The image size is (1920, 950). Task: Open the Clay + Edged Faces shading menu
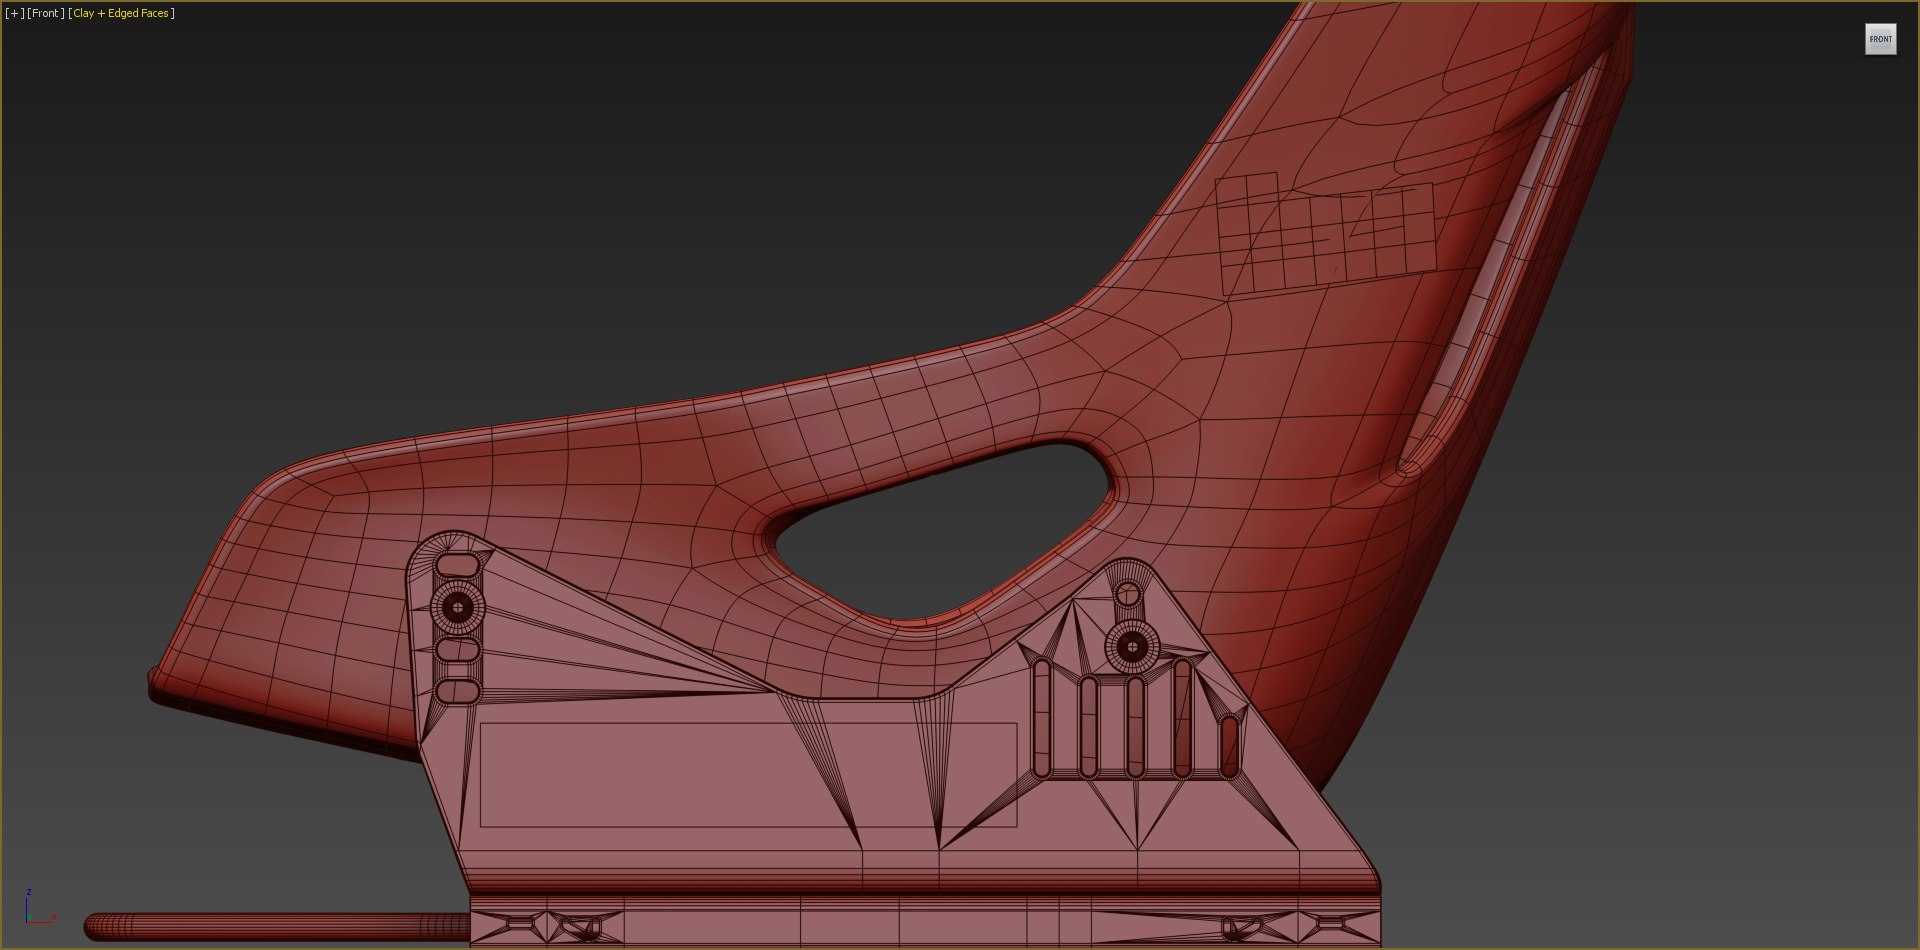[121, 13]
